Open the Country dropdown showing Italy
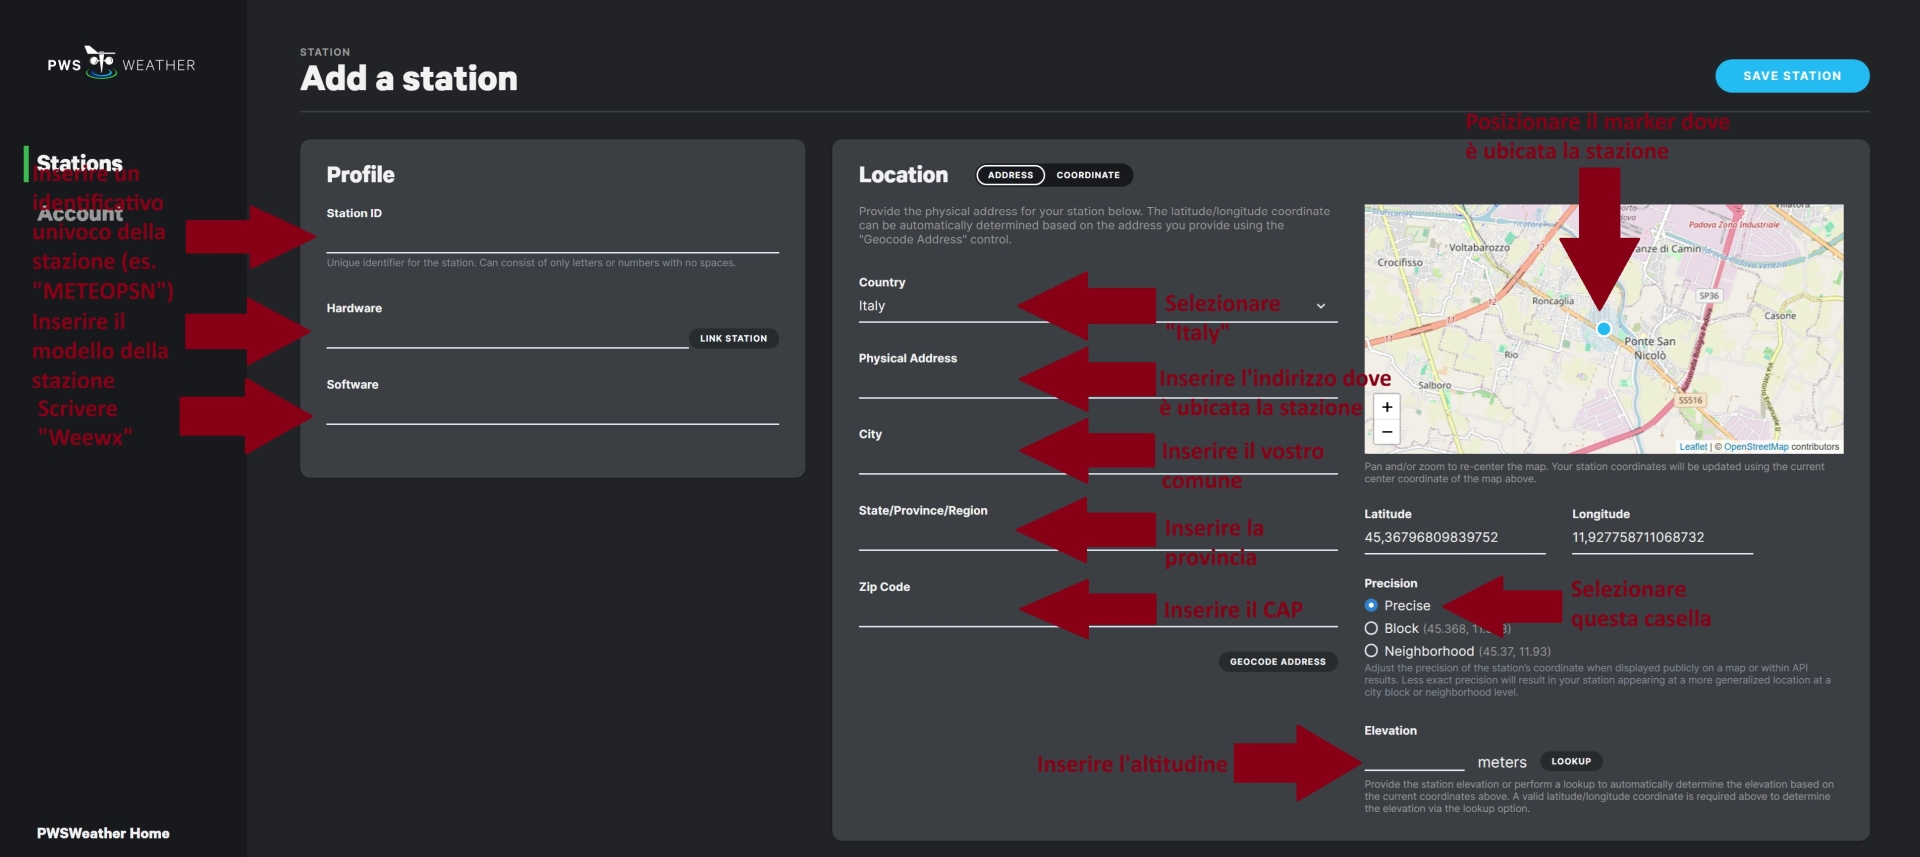The image size is (1920, 857). 1097,306
